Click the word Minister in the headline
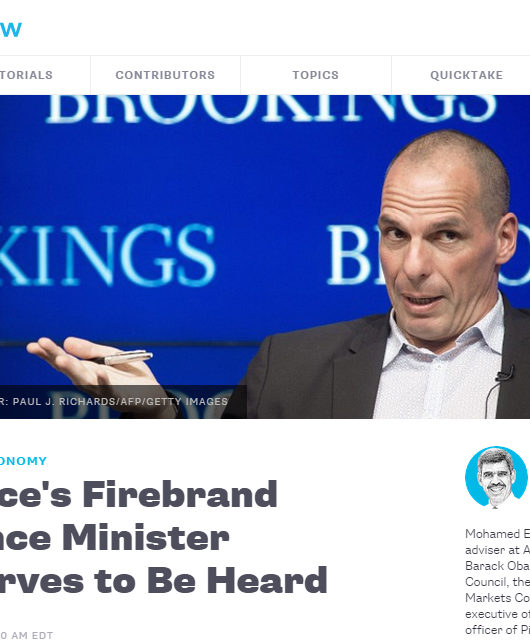Viewport: 530px width, 640px height. click(146, 538)
